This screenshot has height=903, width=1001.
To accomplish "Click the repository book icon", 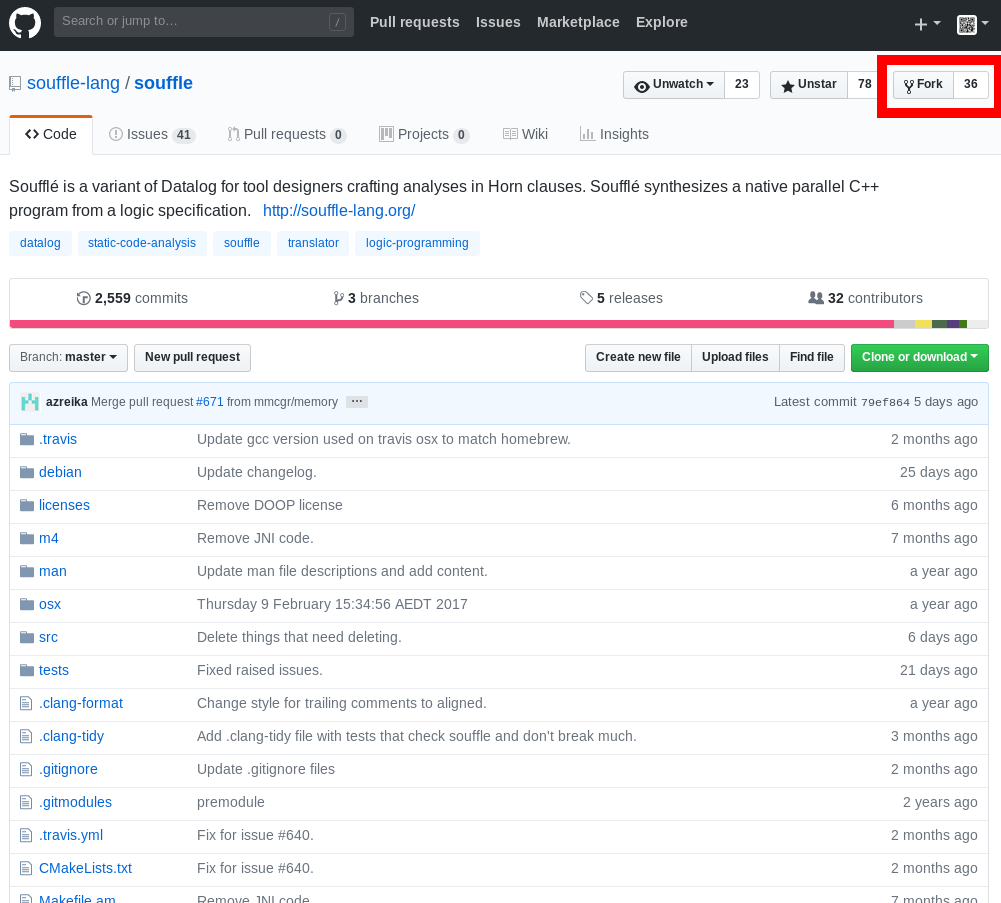I will point(15,84).
